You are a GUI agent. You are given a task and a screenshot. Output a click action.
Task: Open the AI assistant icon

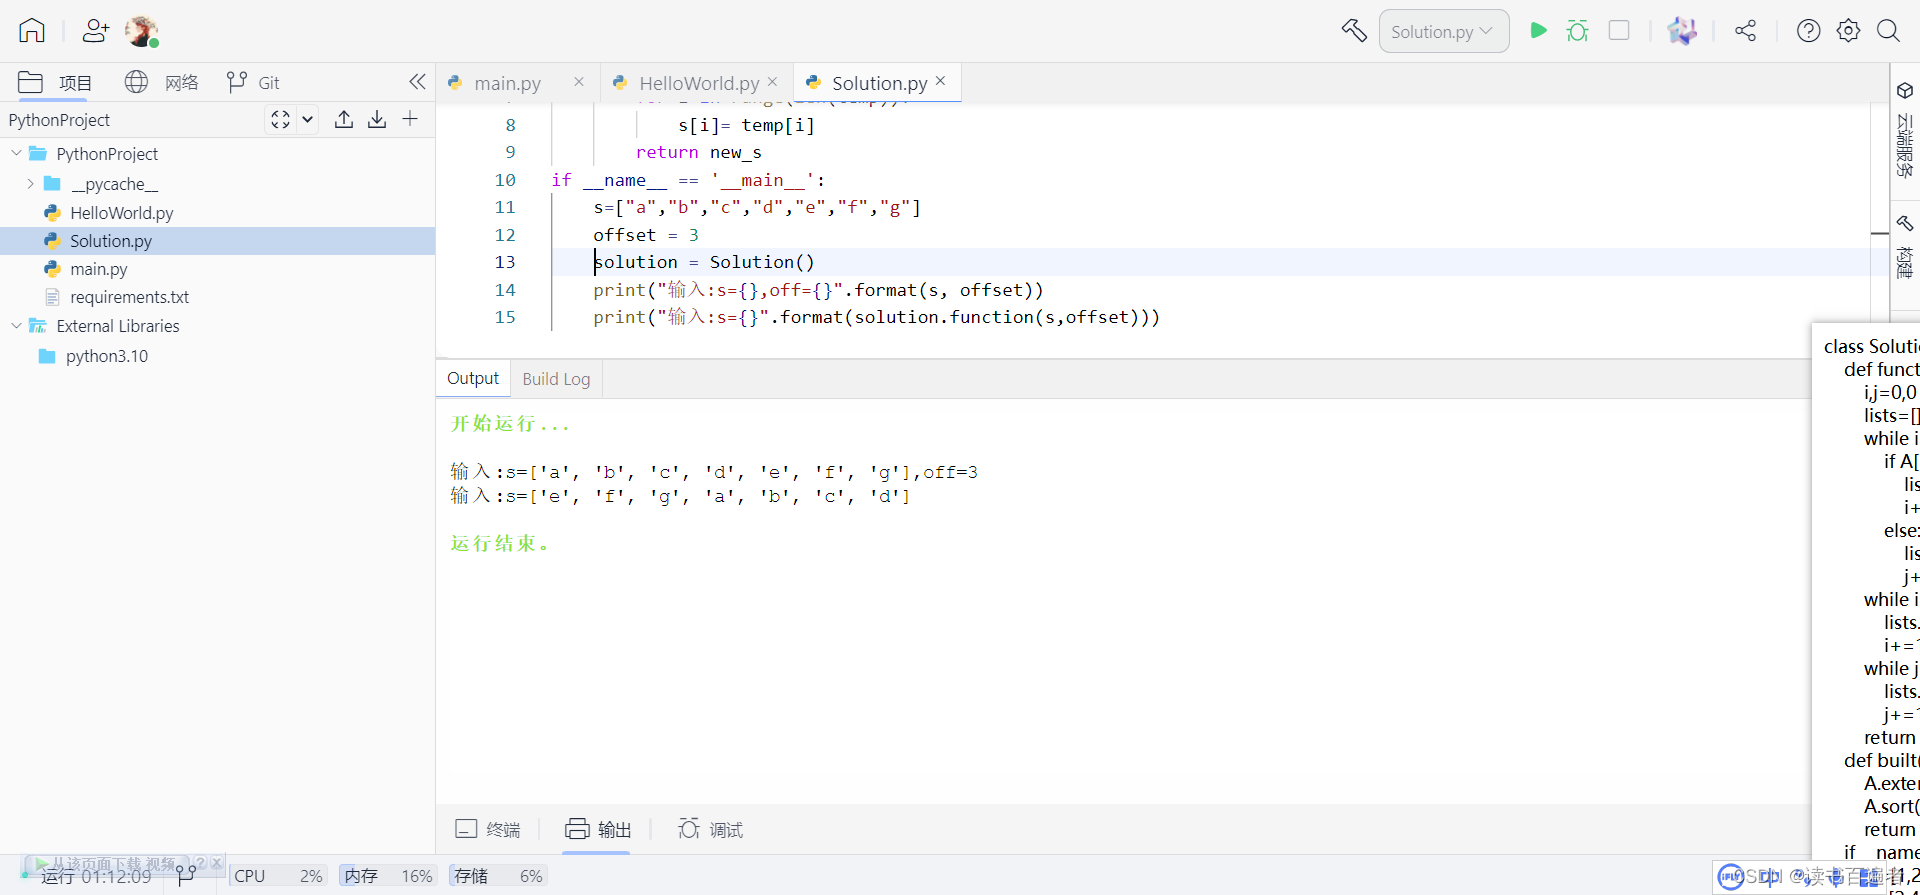1682,31
